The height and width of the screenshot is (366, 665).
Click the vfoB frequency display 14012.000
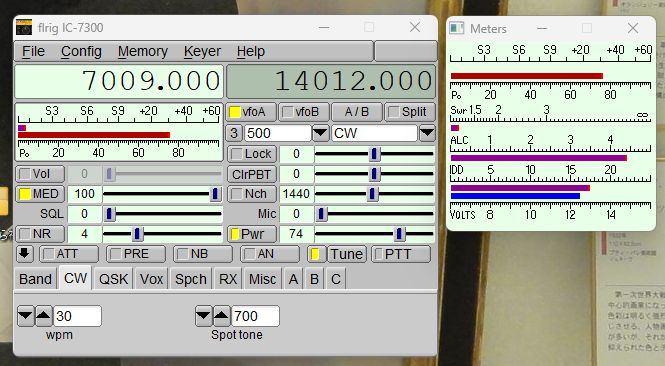point(331,81)
